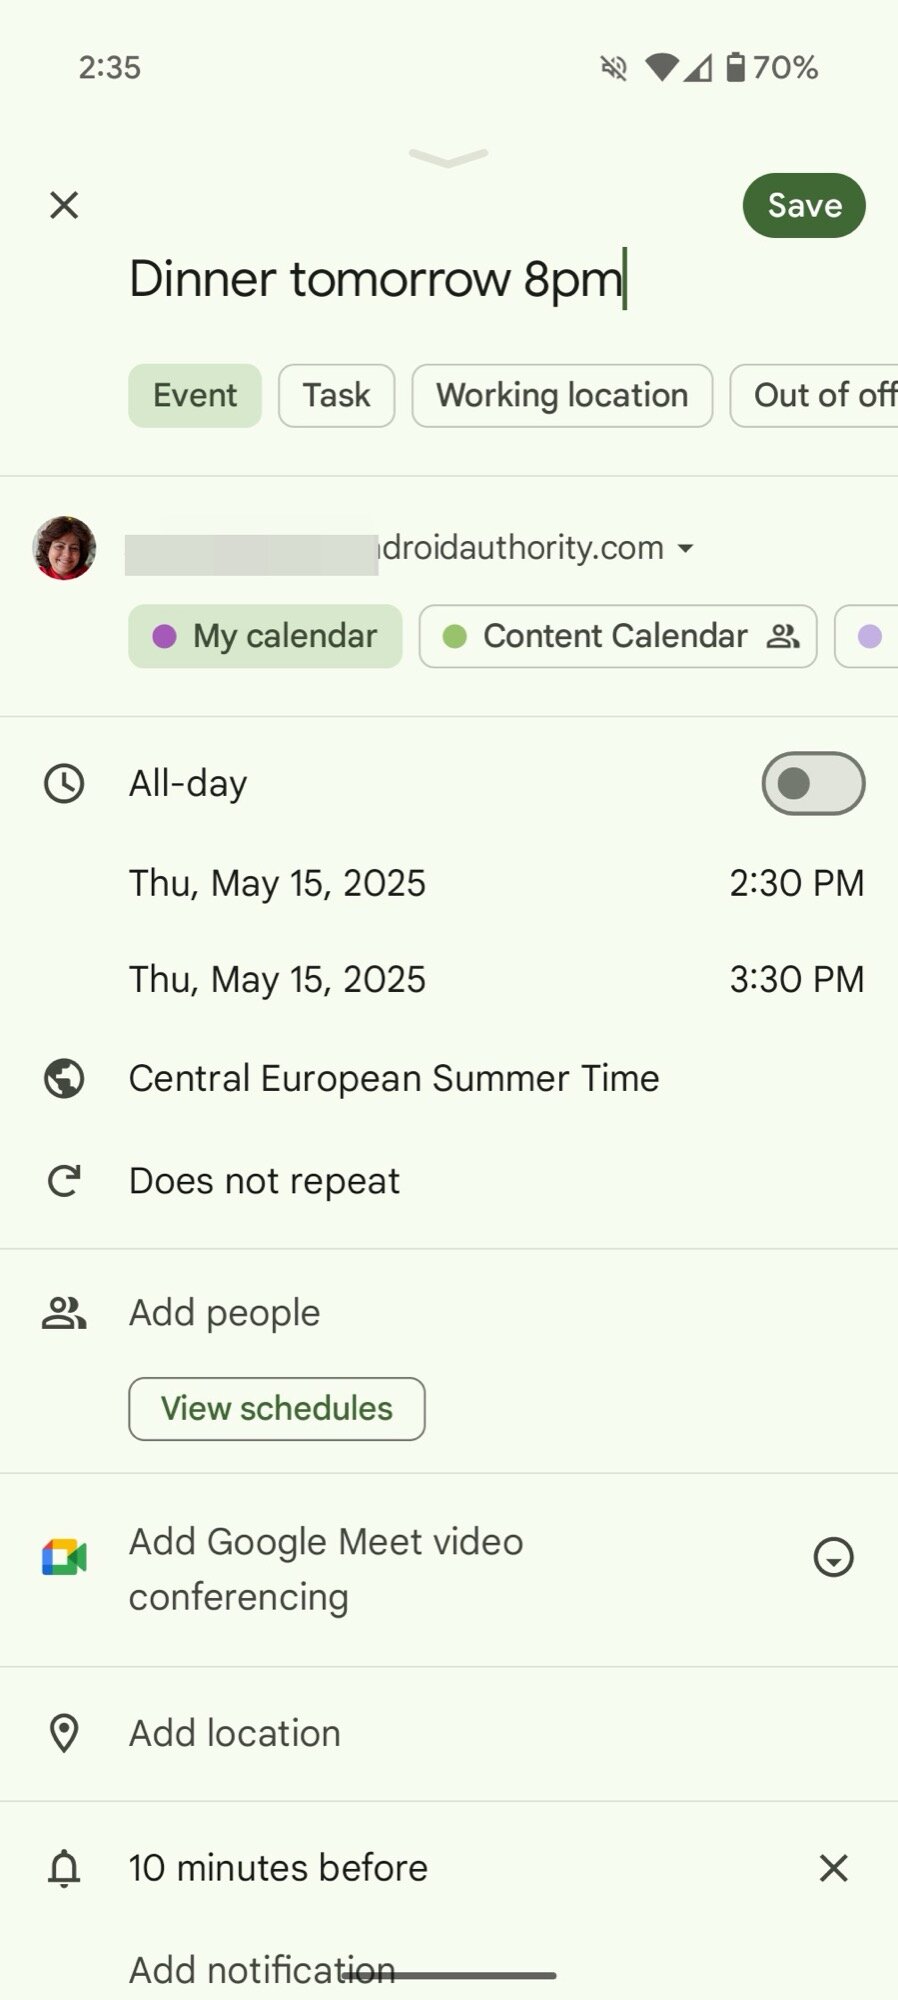Open the account selector dropdown arrow

coord(686,548)
